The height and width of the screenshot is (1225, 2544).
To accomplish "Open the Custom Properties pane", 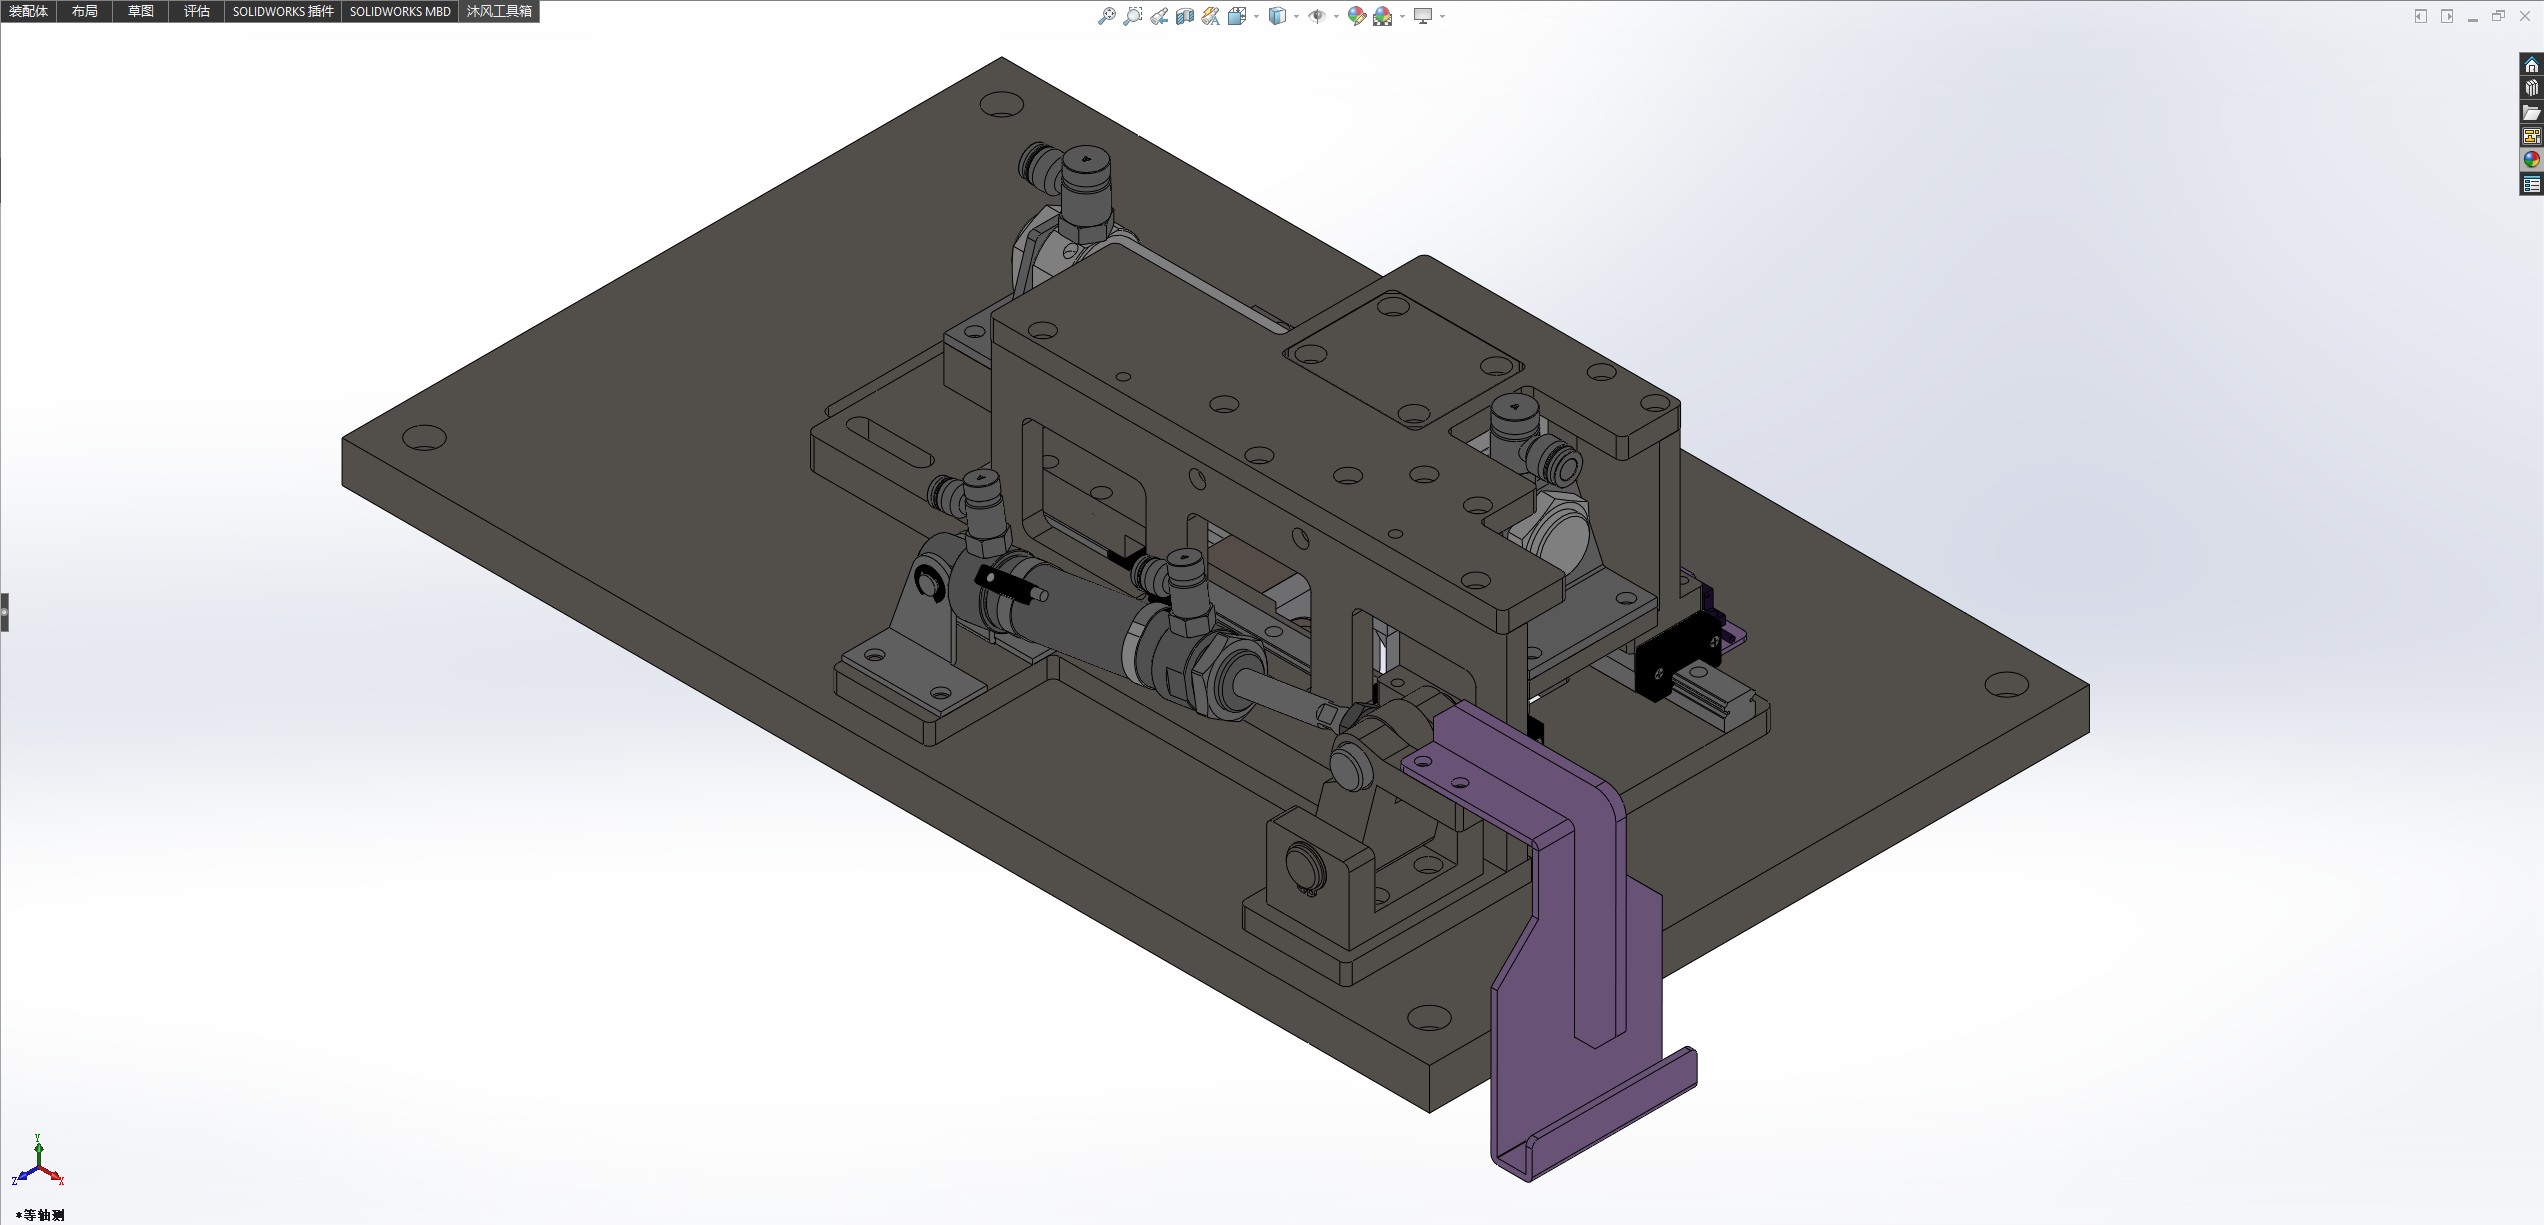I will point(2531,184).
